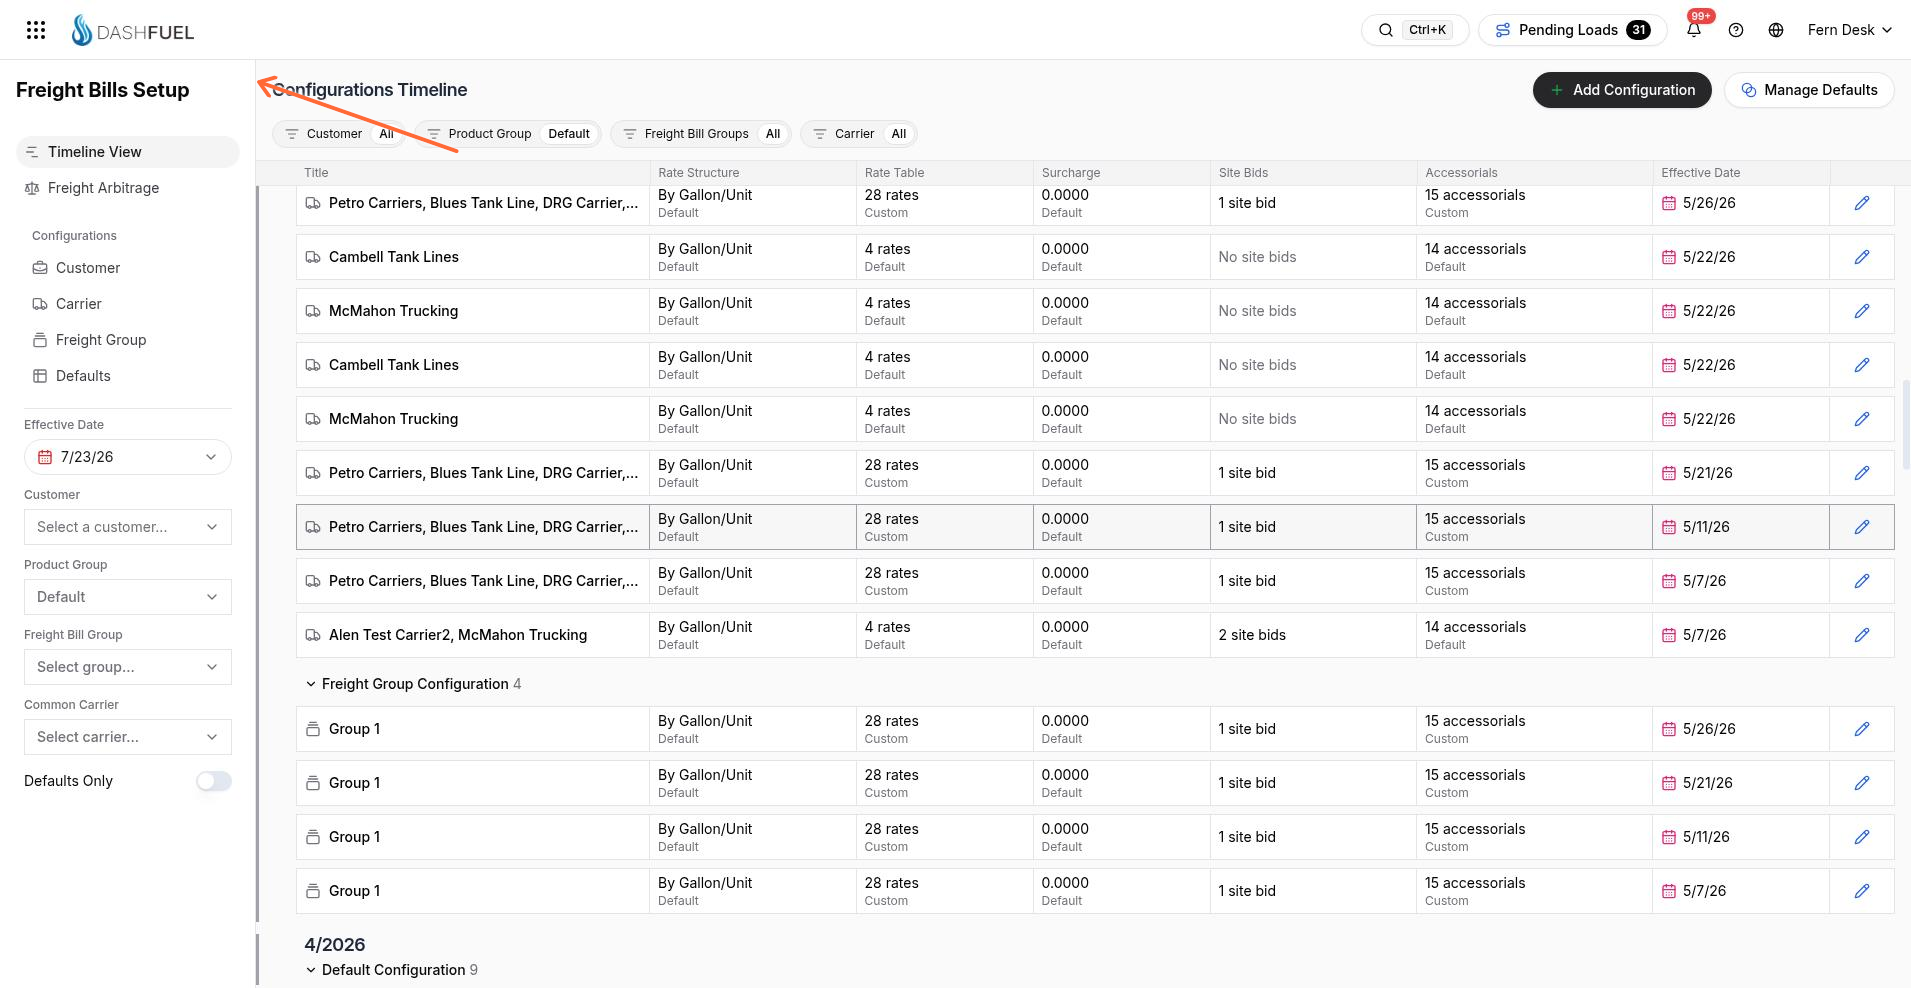Open the Select a customer dropdown
This screenshot has height=988, width=1911.
coord(128,527)
